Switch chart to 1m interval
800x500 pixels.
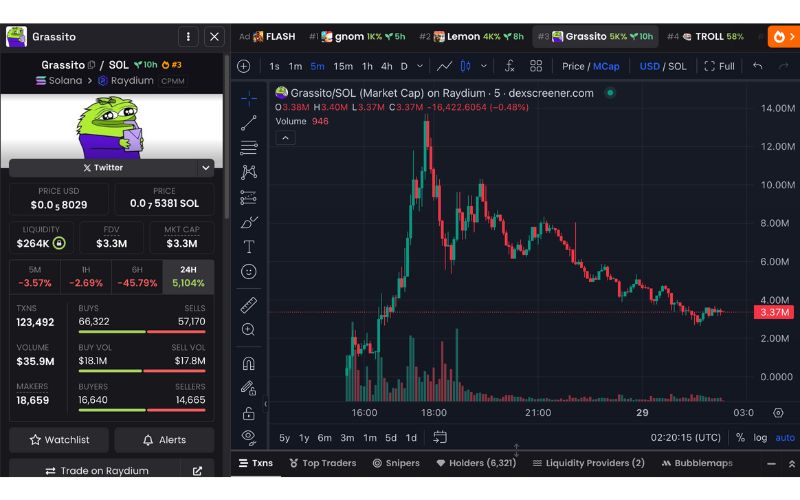(295, 66)
